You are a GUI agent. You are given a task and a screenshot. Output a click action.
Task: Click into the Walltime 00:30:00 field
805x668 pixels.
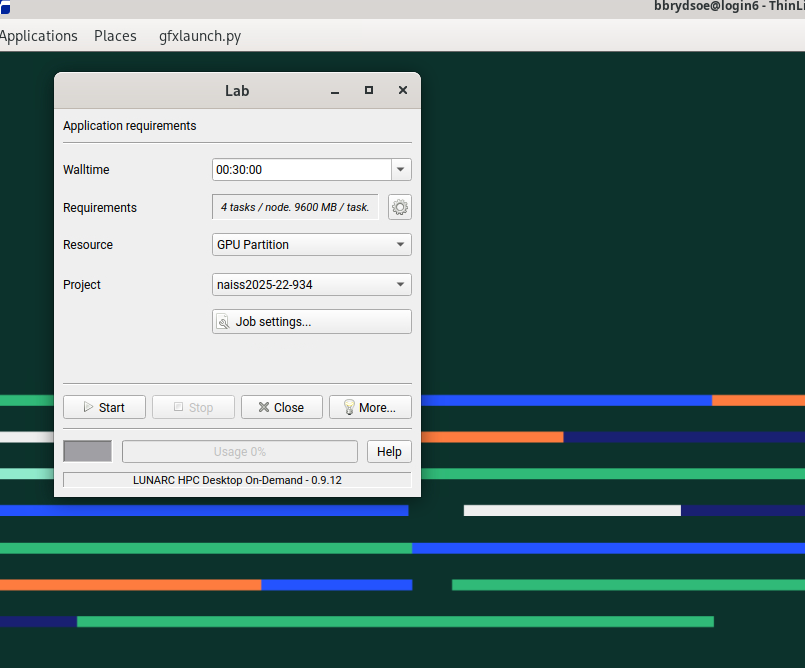pyautogui.click(x=300, y=170)
